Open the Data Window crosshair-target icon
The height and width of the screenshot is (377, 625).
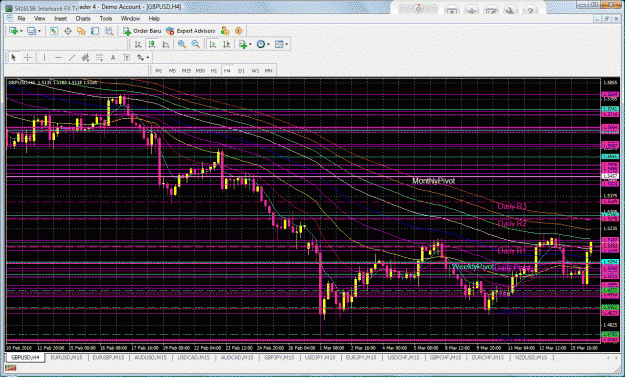coord(68,31)
